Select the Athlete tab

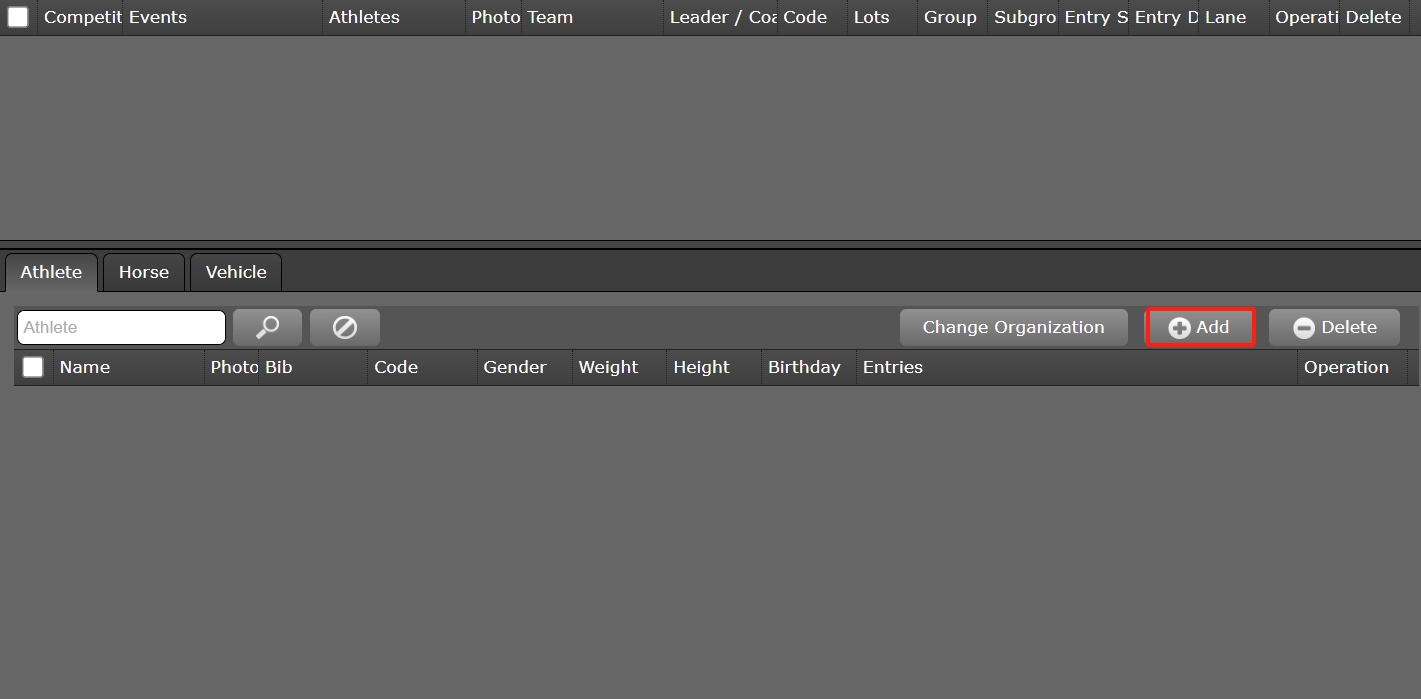(x=51, y=272)
